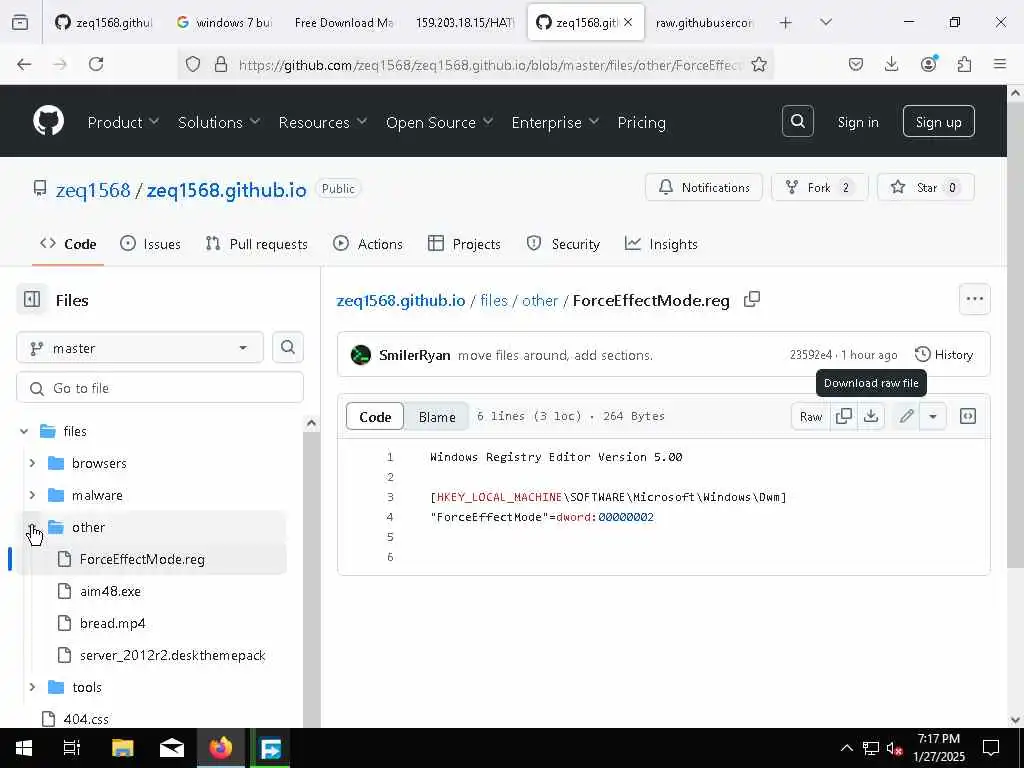Viewport: 1024px width, 768px height.
Task: Open the GitHub search icon
Action: pos(797,121)
